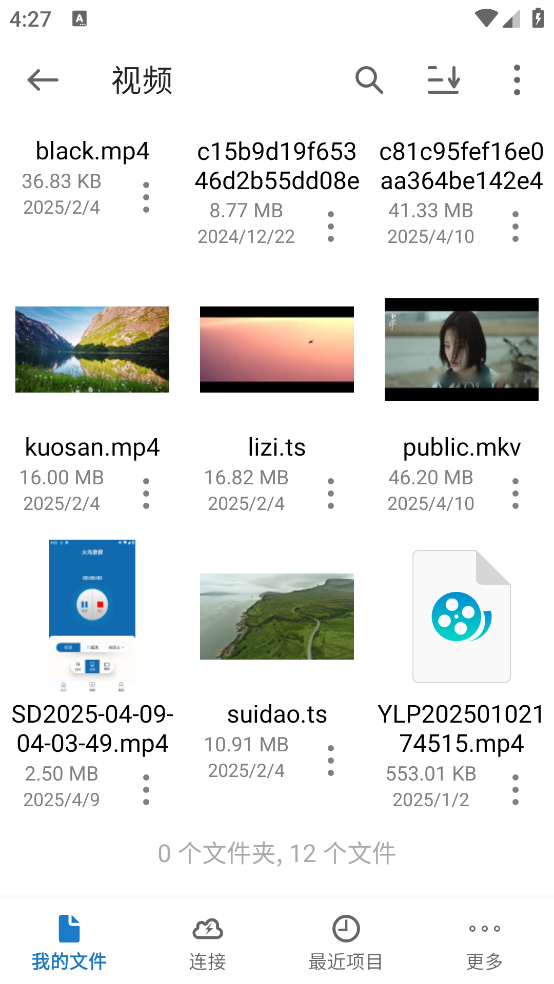Viewport: 554px width, 984px height.
Task: Open the kuosan.mp4 mountain lake thumbnail
Action: click(x=92, y=350)
